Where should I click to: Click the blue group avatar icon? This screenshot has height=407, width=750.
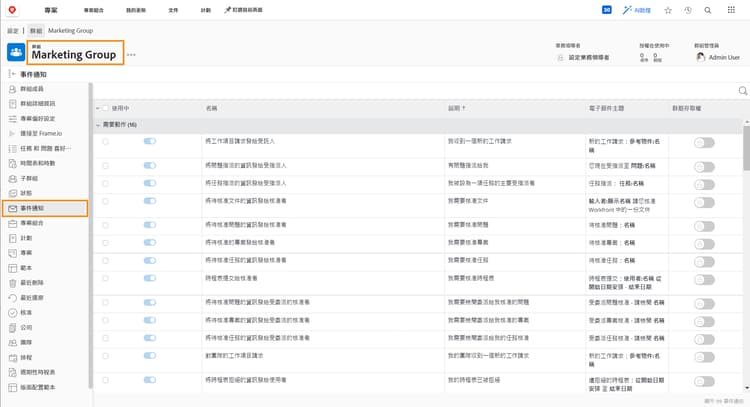click(16, 52)
